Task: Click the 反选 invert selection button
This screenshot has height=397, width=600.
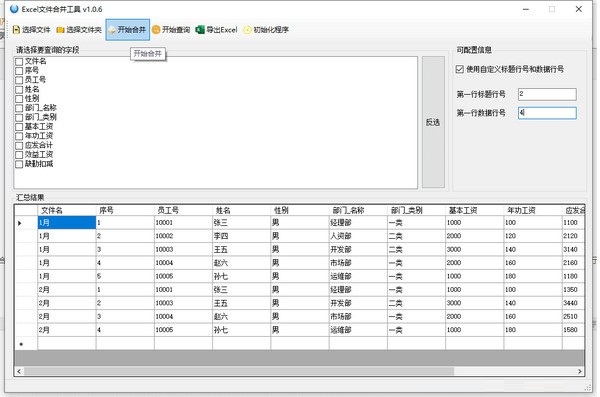Action: pos(433,122)
